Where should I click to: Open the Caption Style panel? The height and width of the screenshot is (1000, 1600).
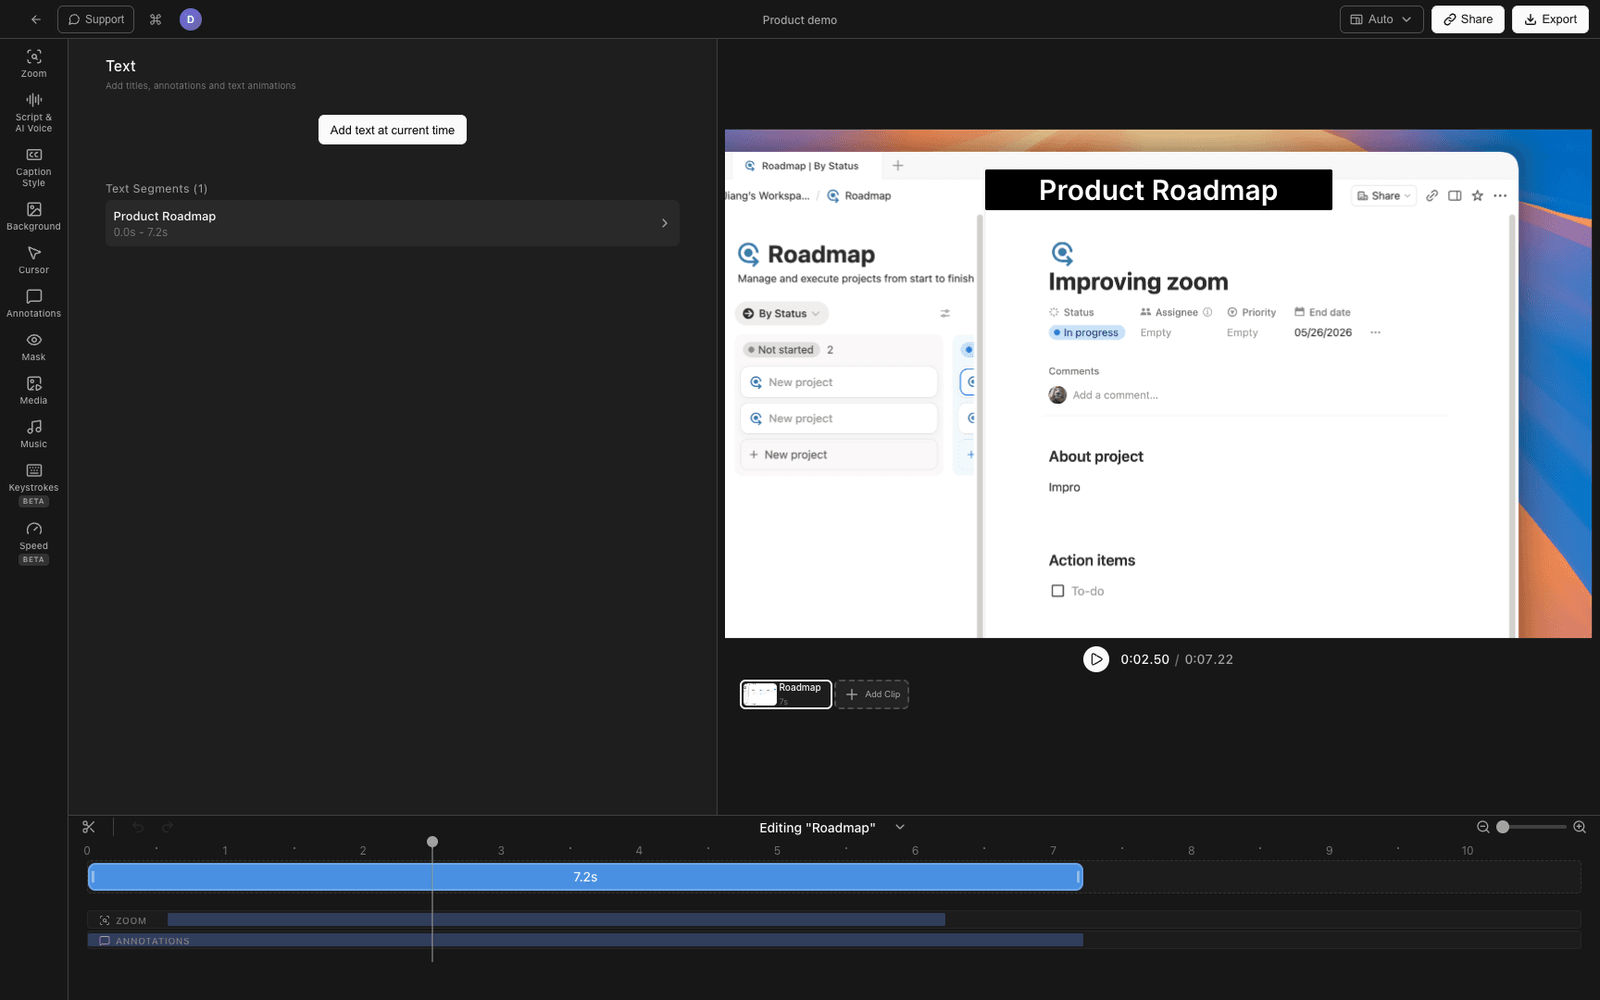click(x=34, y=167)
